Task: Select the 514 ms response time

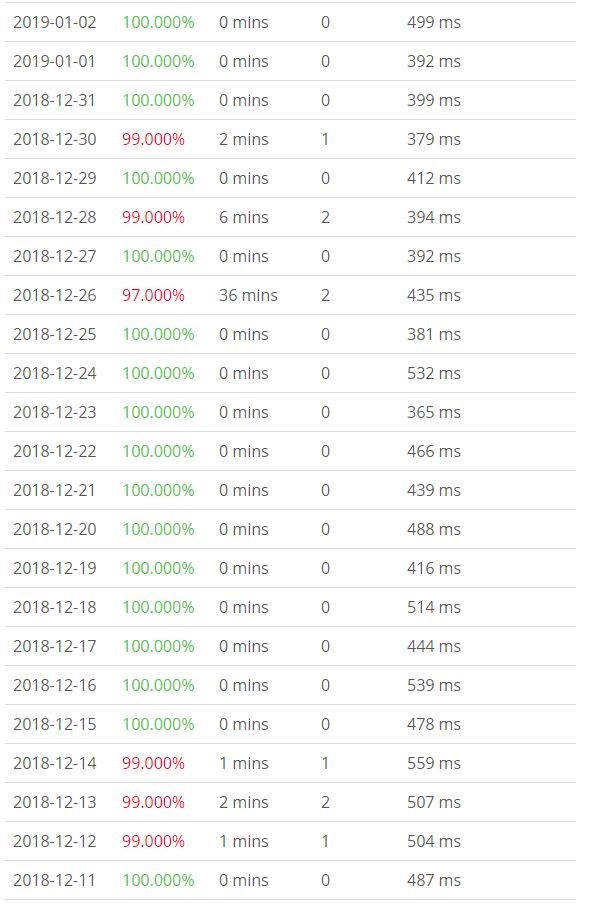Action: pyautogui.click(x=434, y=607)
